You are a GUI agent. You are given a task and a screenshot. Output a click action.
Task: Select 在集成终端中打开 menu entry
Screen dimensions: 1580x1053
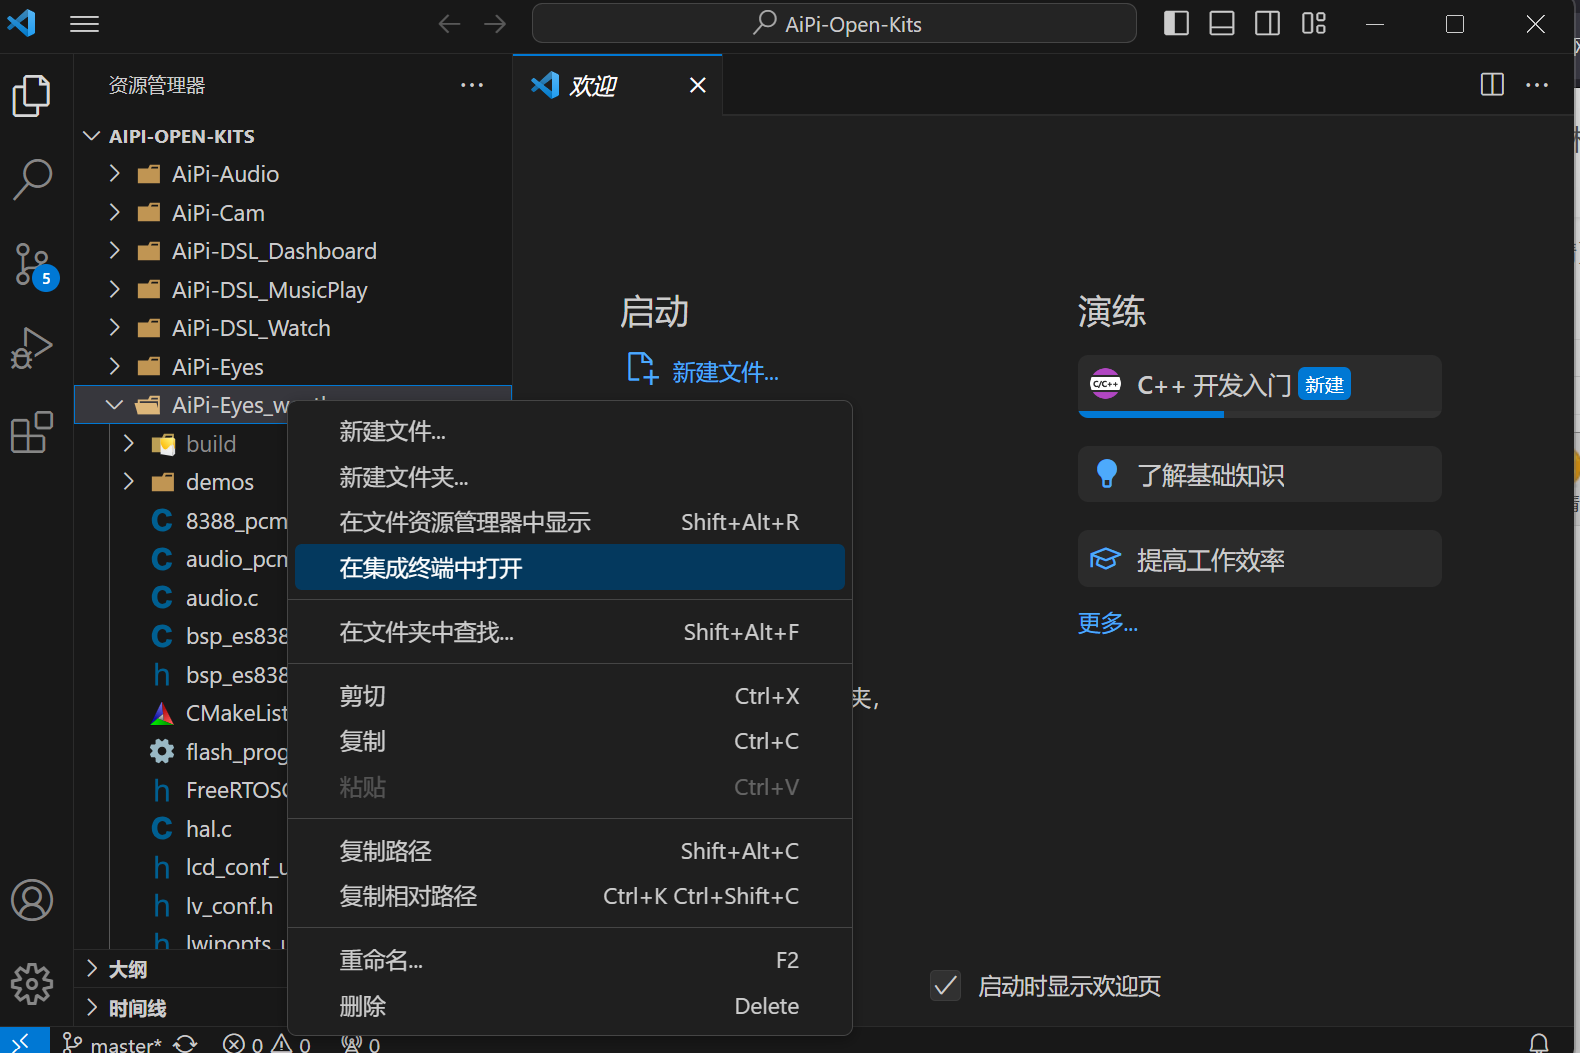(x=570, y=568)
